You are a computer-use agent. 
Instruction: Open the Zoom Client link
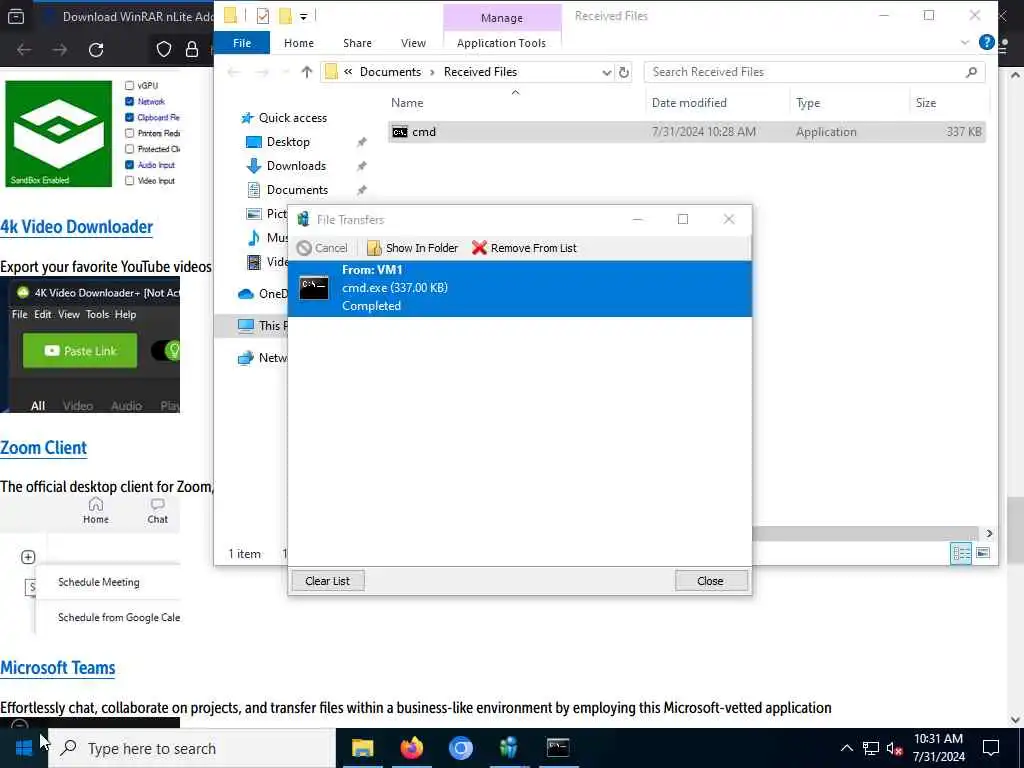coord(43,448)
